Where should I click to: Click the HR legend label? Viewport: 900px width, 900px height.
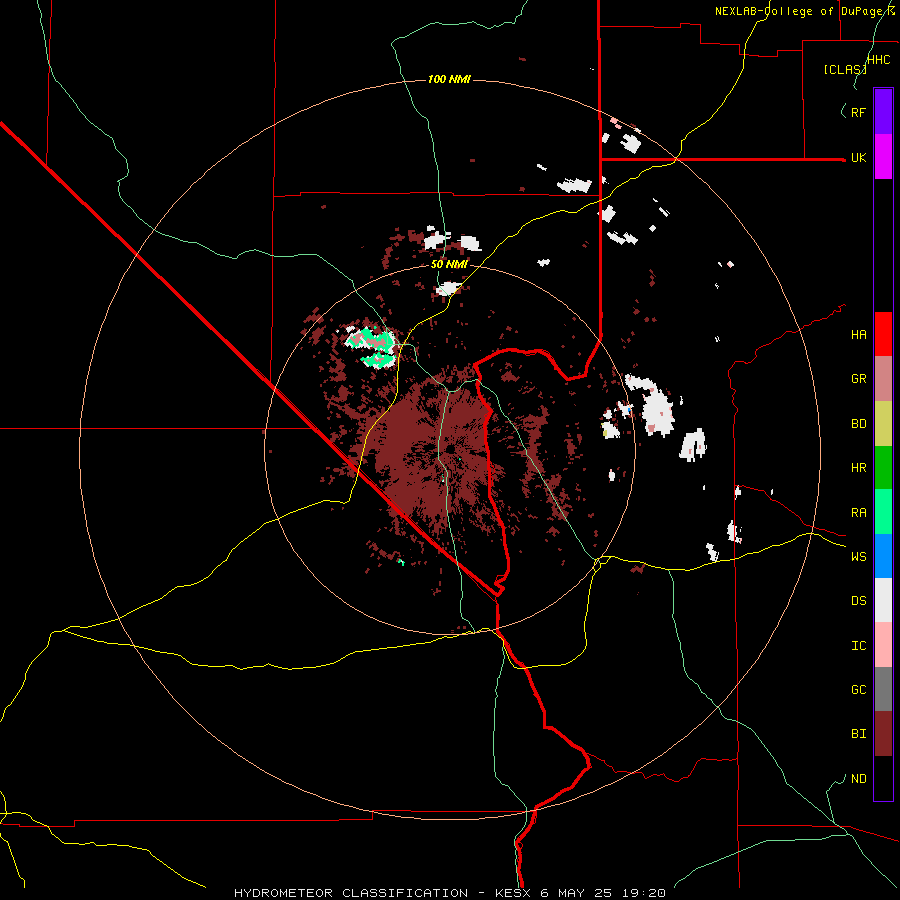click(858, 468)
